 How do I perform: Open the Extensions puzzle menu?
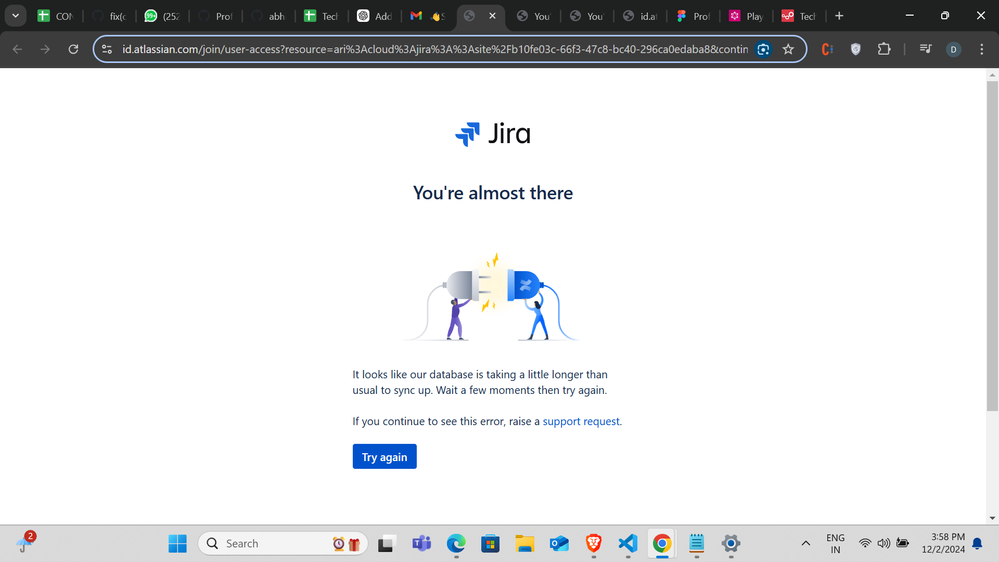tap(884, 49)
